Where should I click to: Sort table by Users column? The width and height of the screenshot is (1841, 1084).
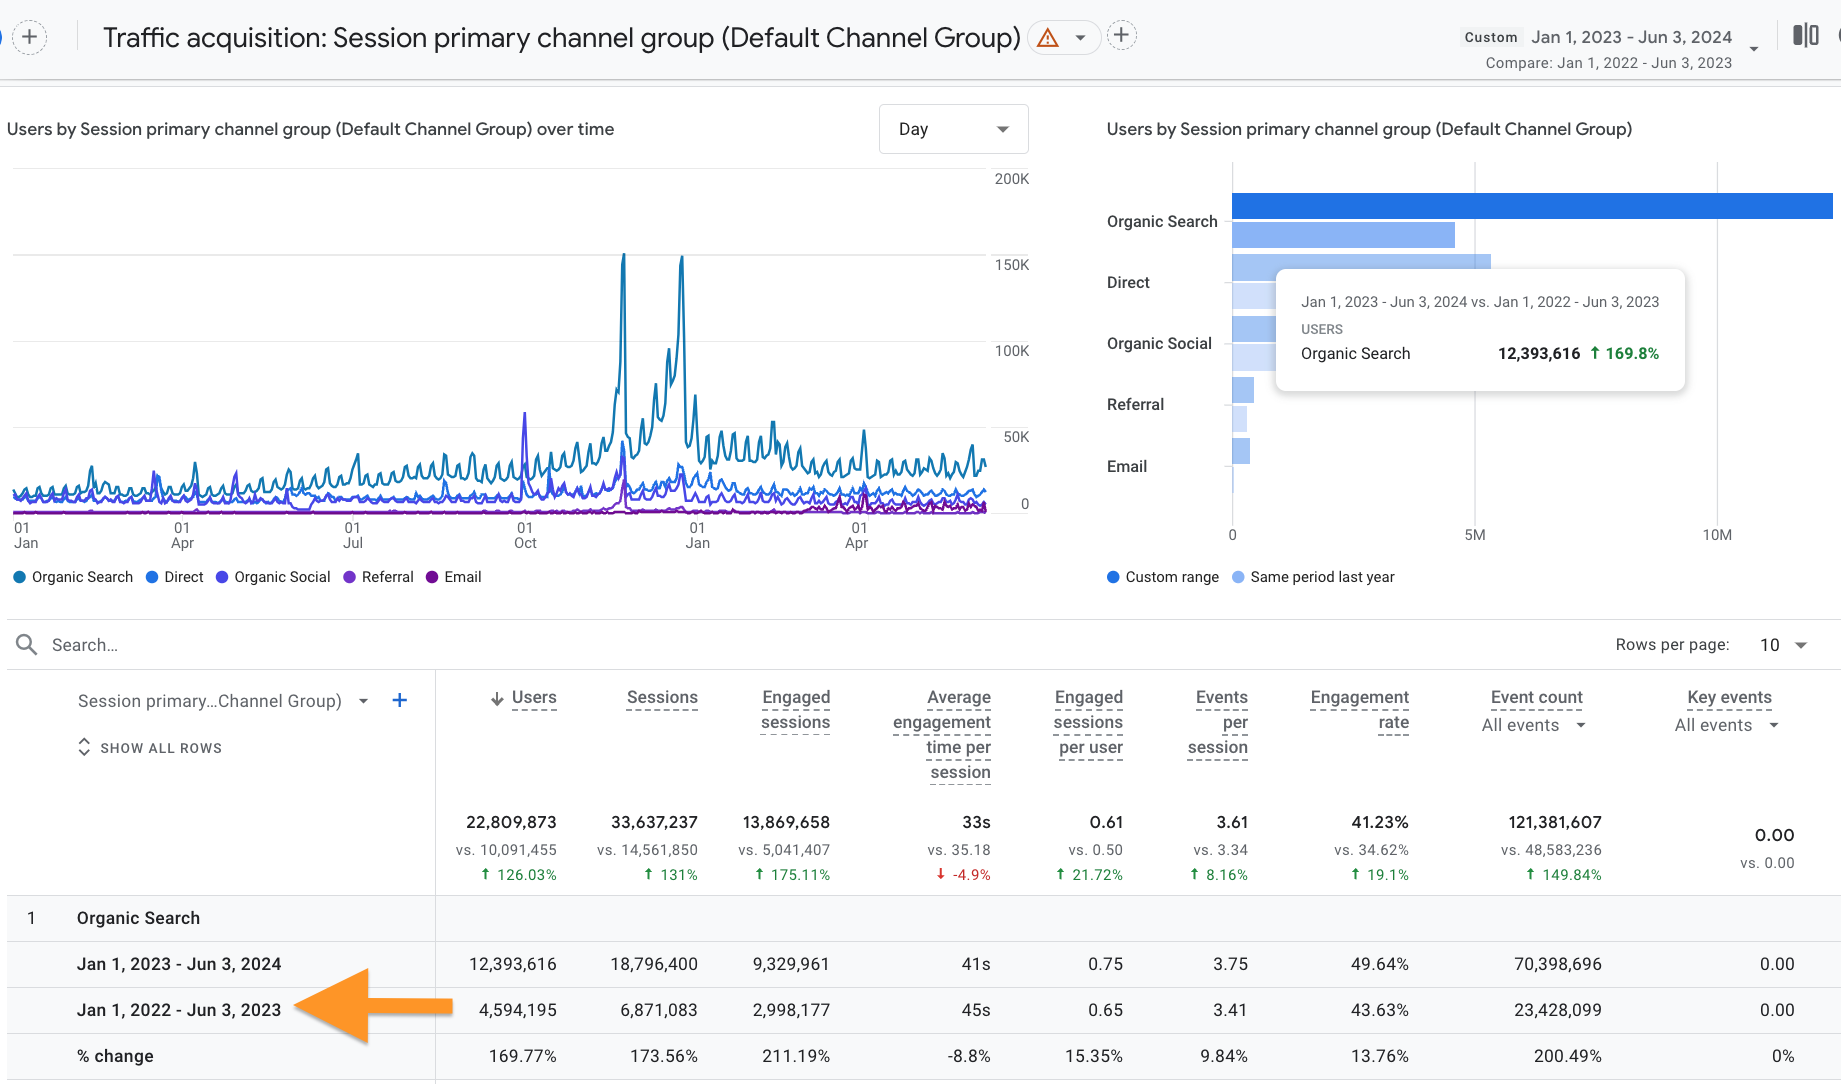tap(534, 698)
